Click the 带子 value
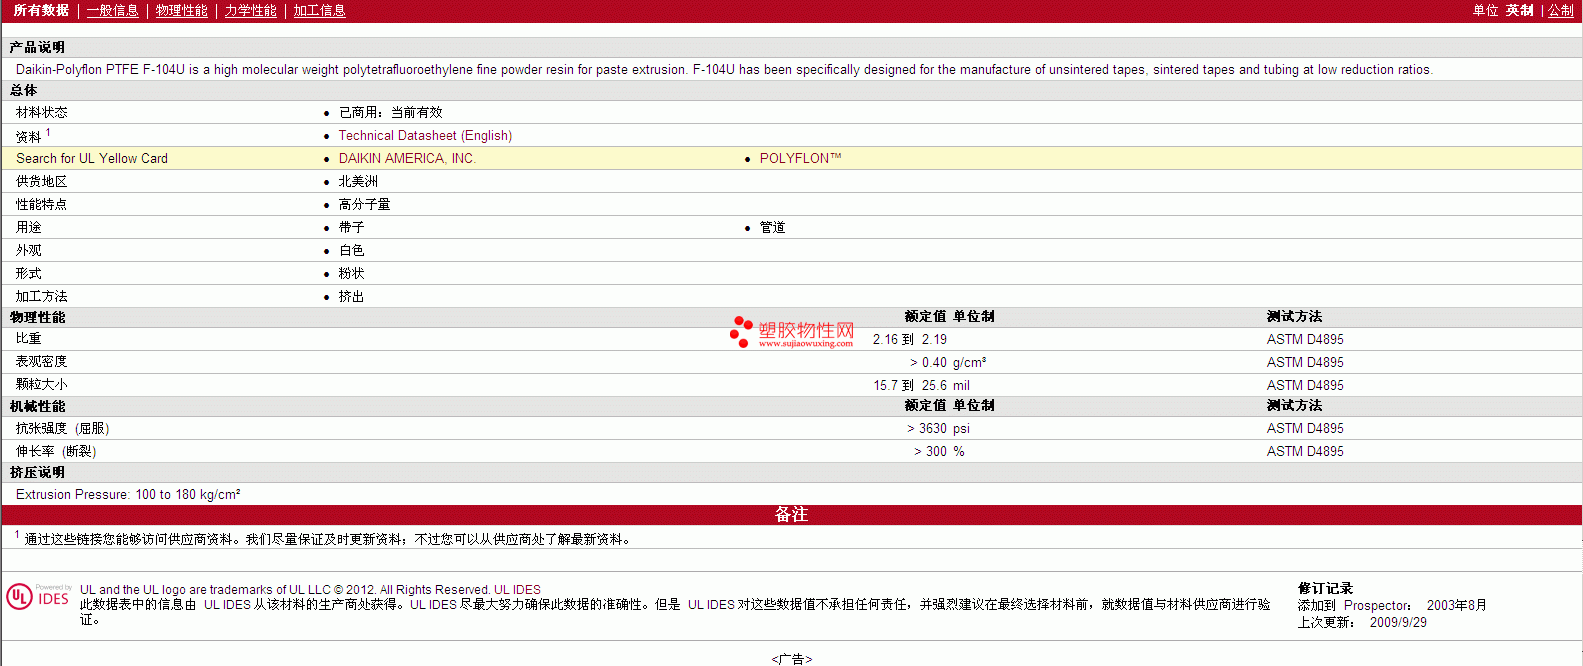The image size is (1583, 666). pos(351,227)
